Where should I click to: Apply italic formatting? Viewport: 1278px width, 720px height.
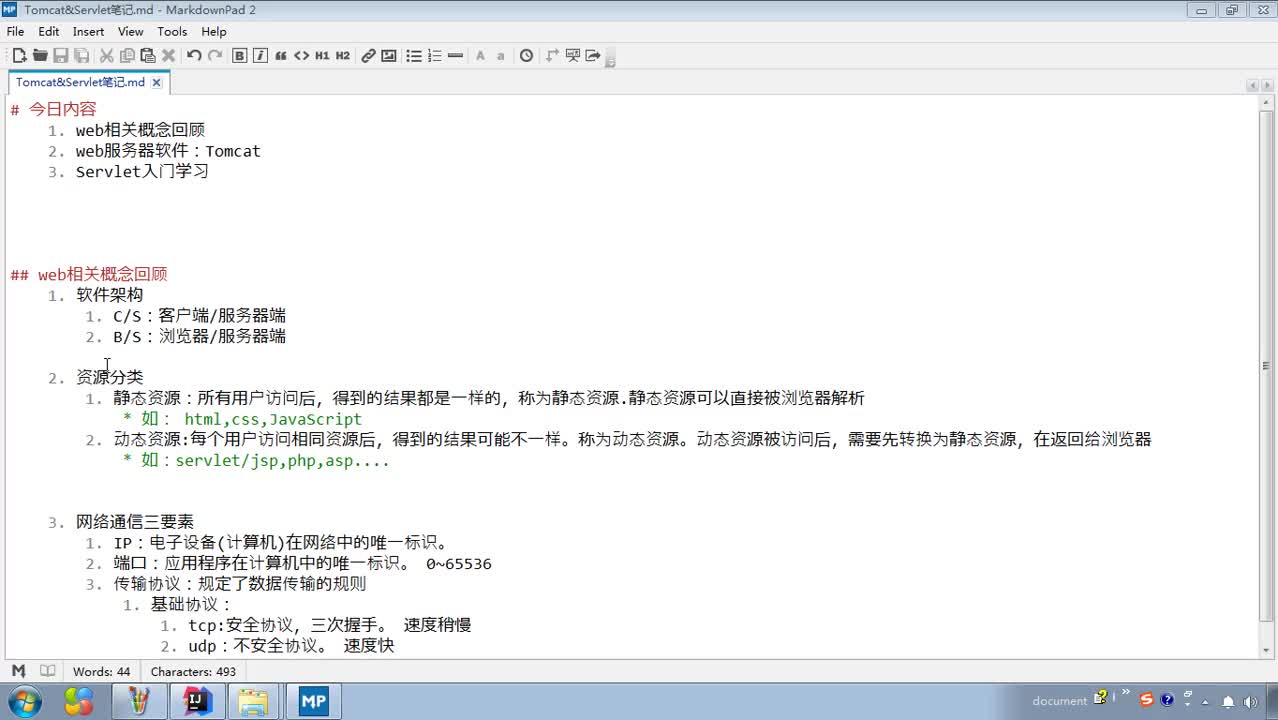pyautogui.click(x=260, y=56)
